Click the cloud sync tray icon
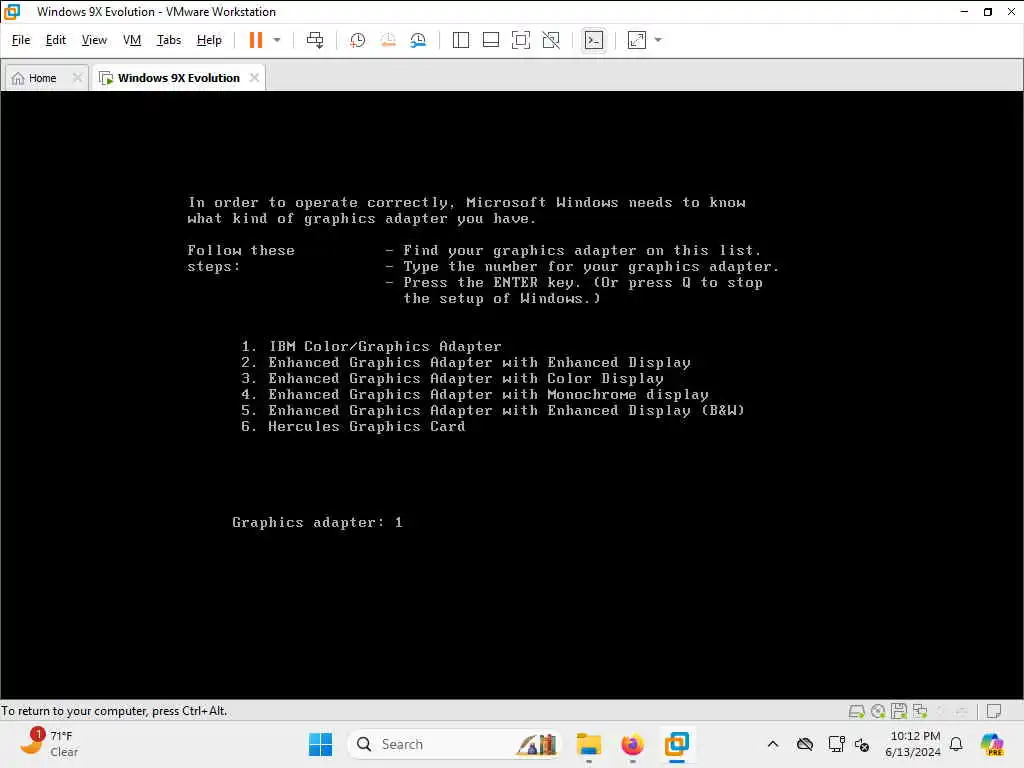Image resolution: width=1024 pixels, height=768 pixels. [805, 744]
